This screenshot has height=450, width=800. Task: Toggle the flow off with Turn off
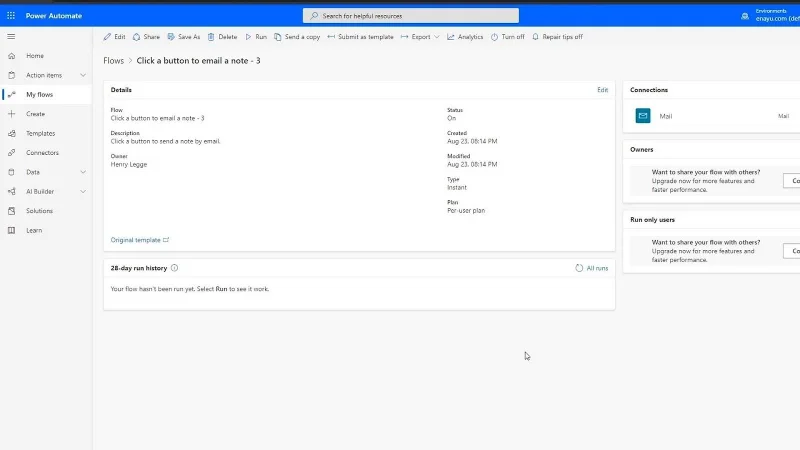coord(508,37)
